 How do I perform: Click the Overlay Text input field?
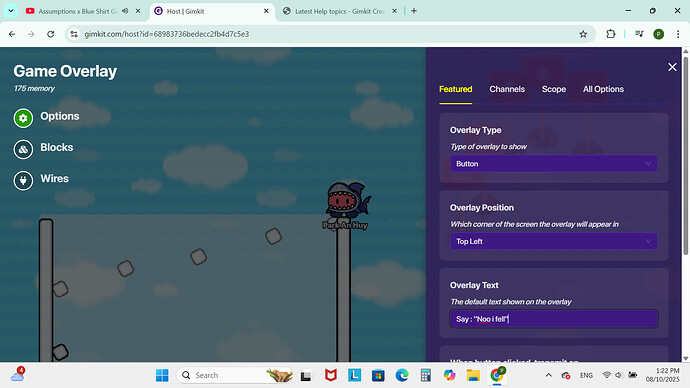pos(554,319)
